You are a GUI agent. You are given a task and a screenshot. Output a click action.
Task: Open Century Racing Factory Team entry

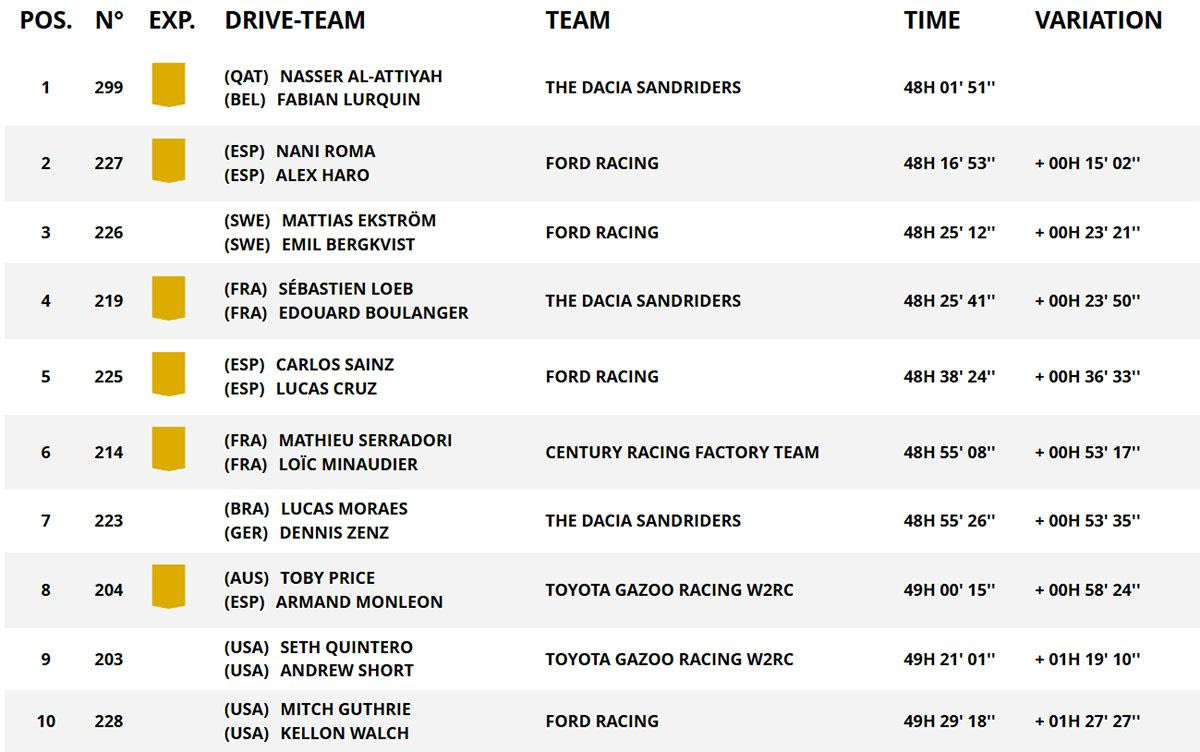tap(682, 452)
